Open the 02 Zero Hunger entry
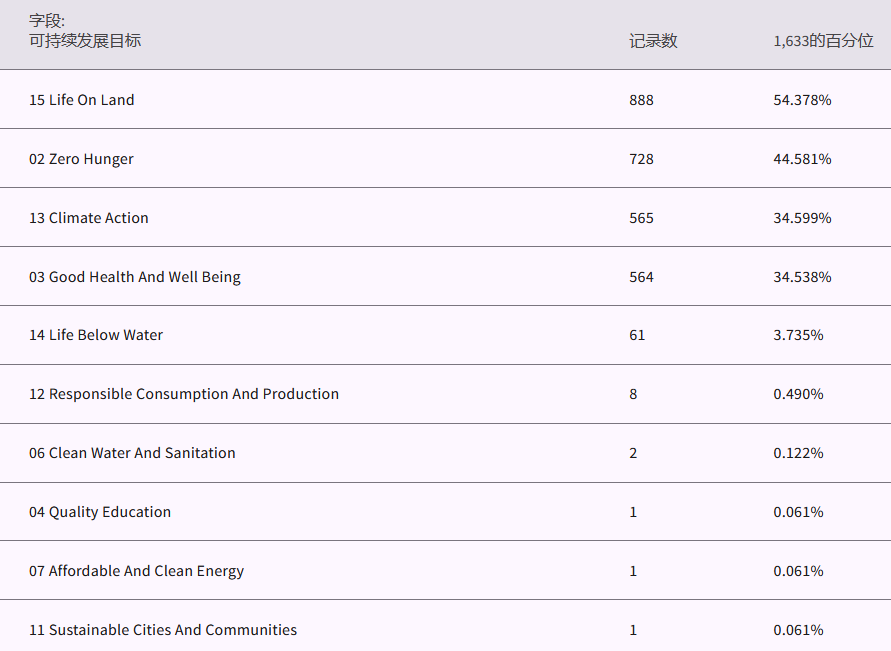The width and height of the screenshot is (891, 651). (81, 159)
